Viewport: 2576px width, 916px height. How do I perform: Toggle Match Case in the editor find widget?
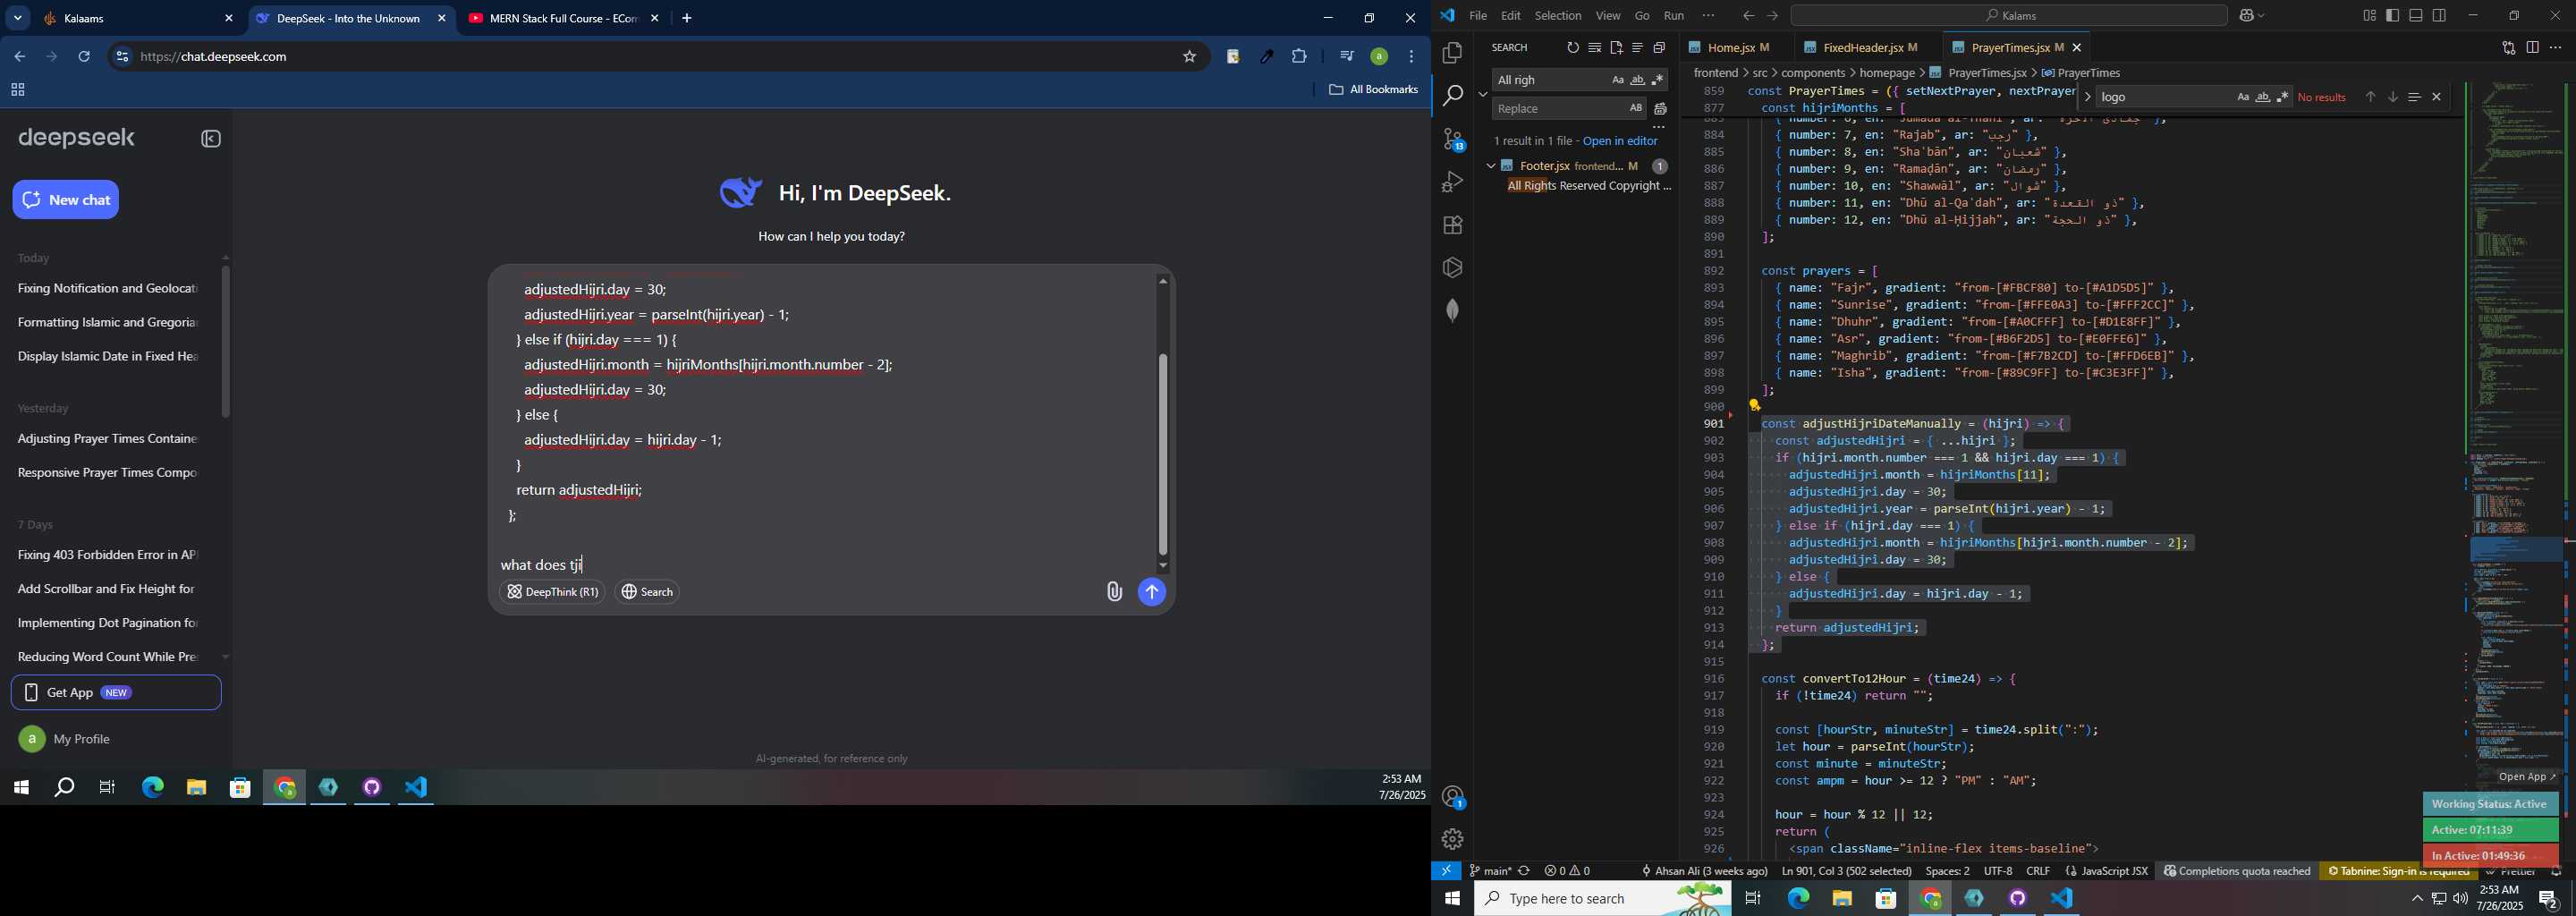pyautogui.click(x=2242, y=97)
